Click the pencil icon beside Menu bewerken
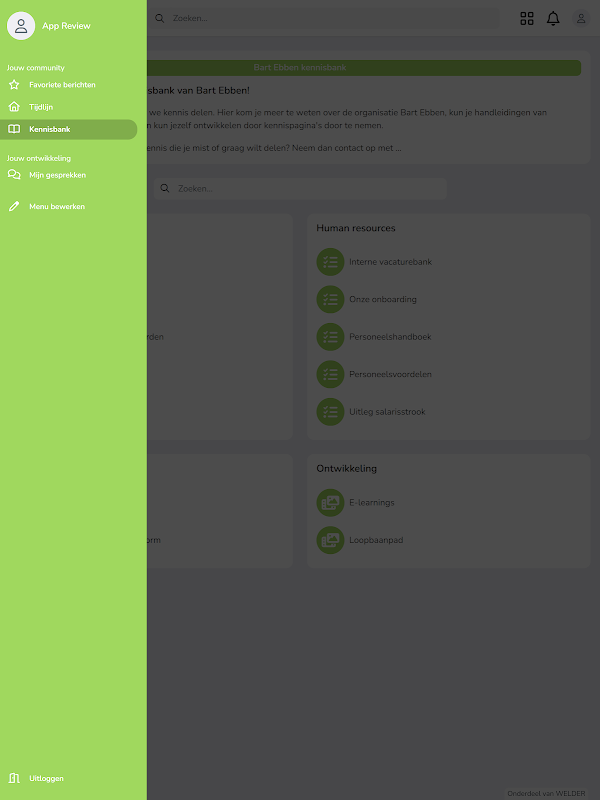The height and width of the screenshot is (800, 600). point(14,206)
